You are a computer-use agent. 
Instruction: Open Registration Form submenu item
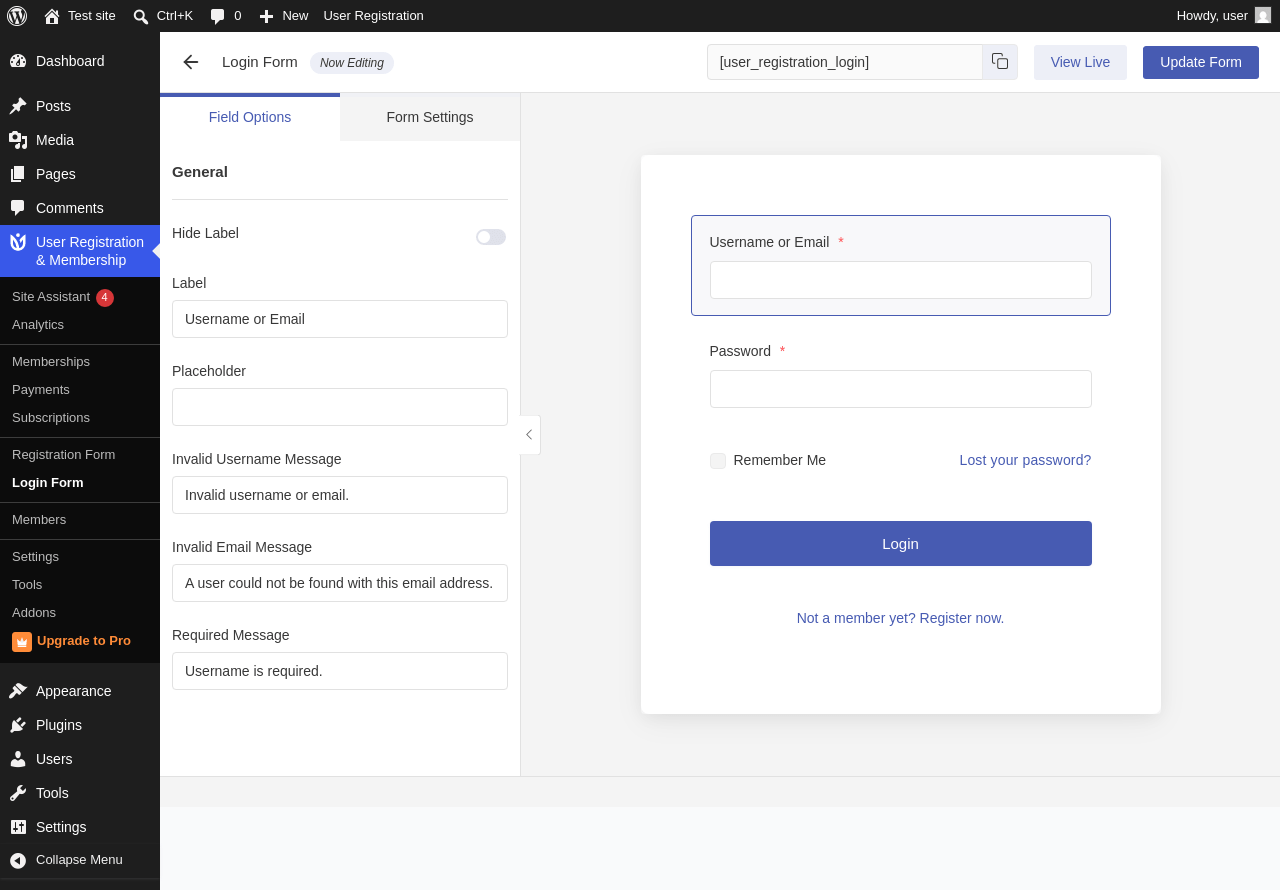pyautogui.click(x=63, y=454)
